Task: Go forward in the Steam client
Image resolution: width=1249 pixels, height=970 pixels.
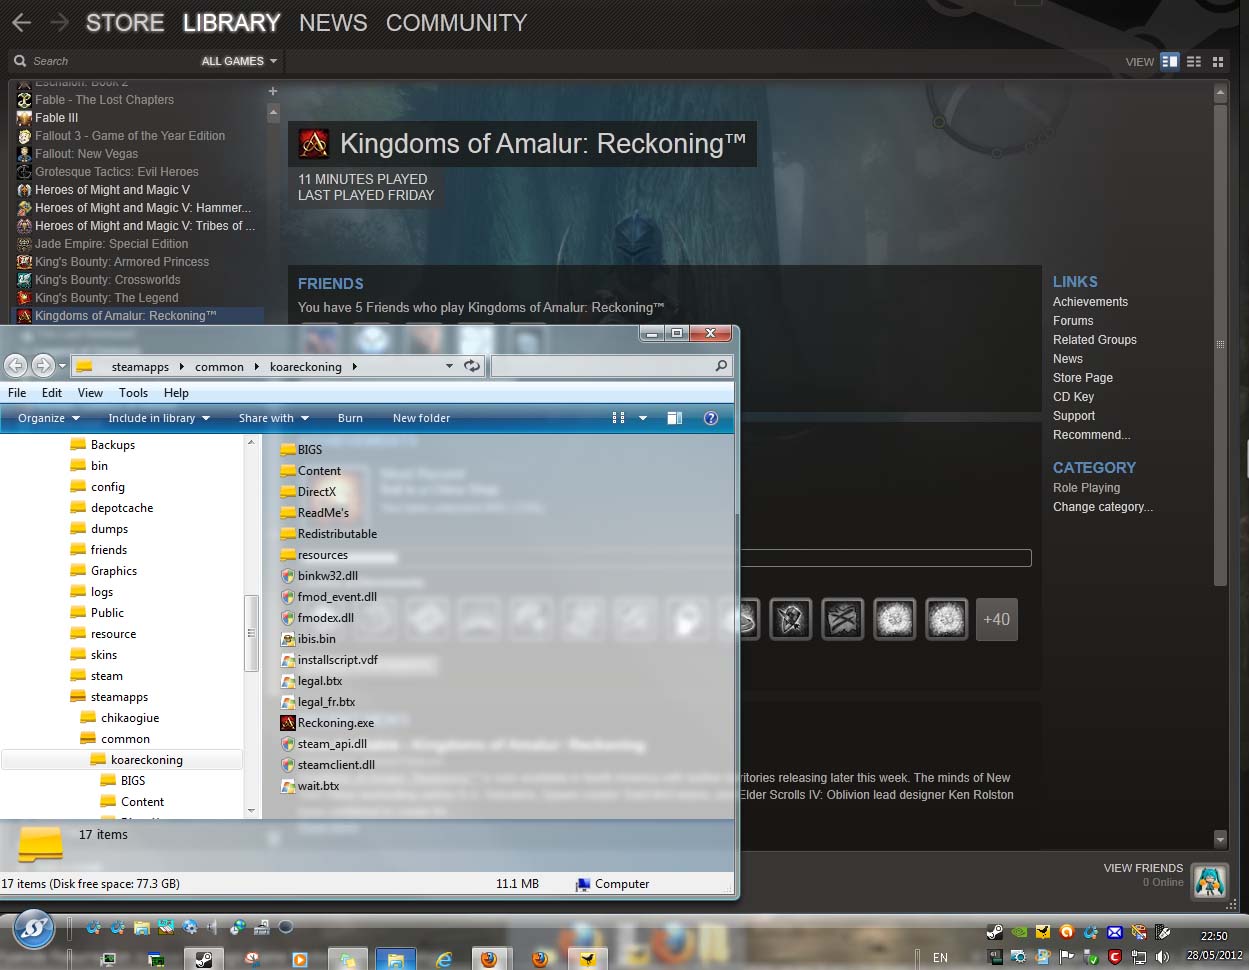Action: click(60, 22)
